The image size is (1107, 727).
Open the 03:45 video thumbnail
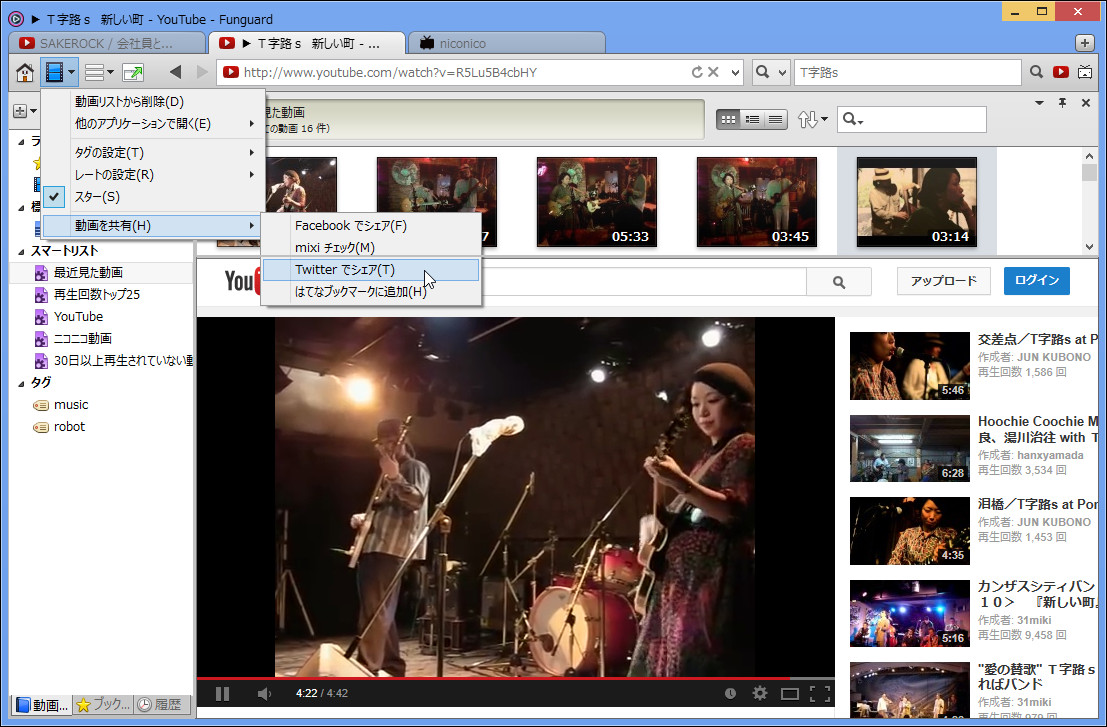pos(757,202)
